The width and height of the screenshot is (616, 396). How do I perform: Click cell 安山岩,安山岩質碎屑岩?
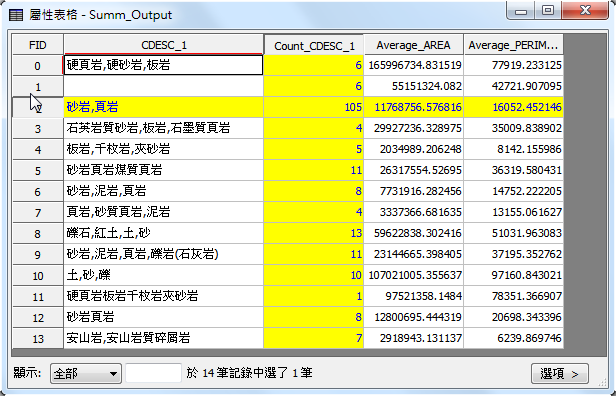[x=163, y=338]
